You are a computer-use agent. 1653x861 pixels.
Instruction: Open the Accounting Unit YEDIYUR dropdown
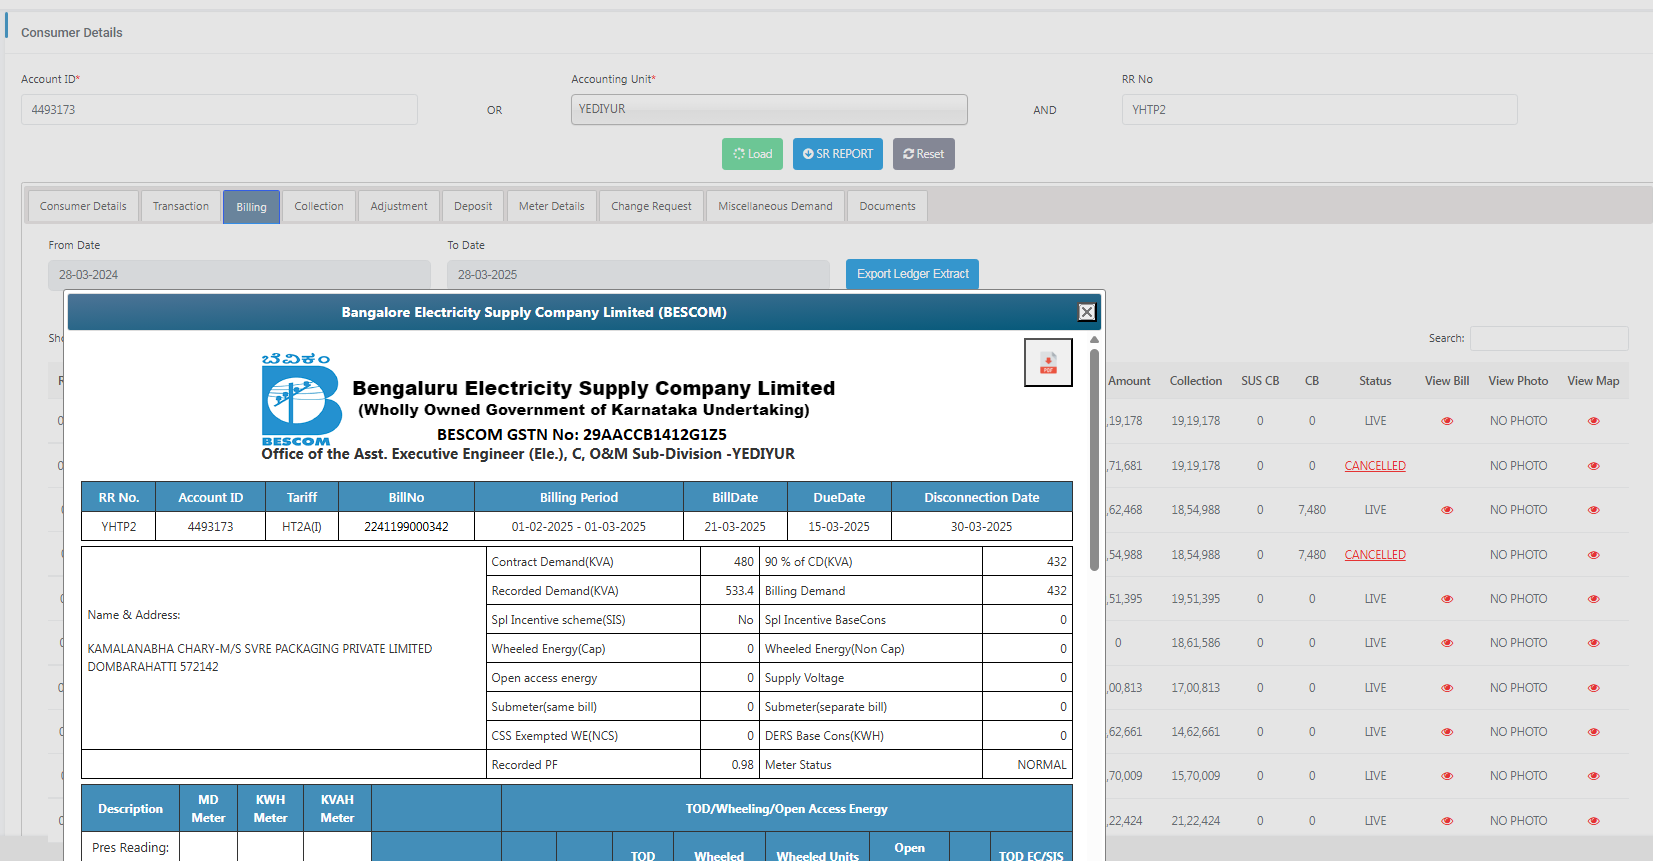click(x=769, y=109)
